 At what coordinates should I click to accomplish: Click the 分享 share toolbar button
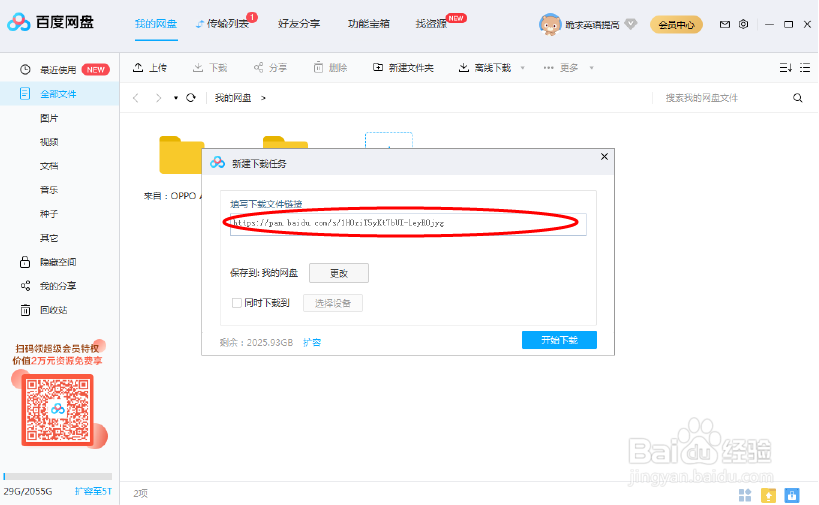click(270, 67)
